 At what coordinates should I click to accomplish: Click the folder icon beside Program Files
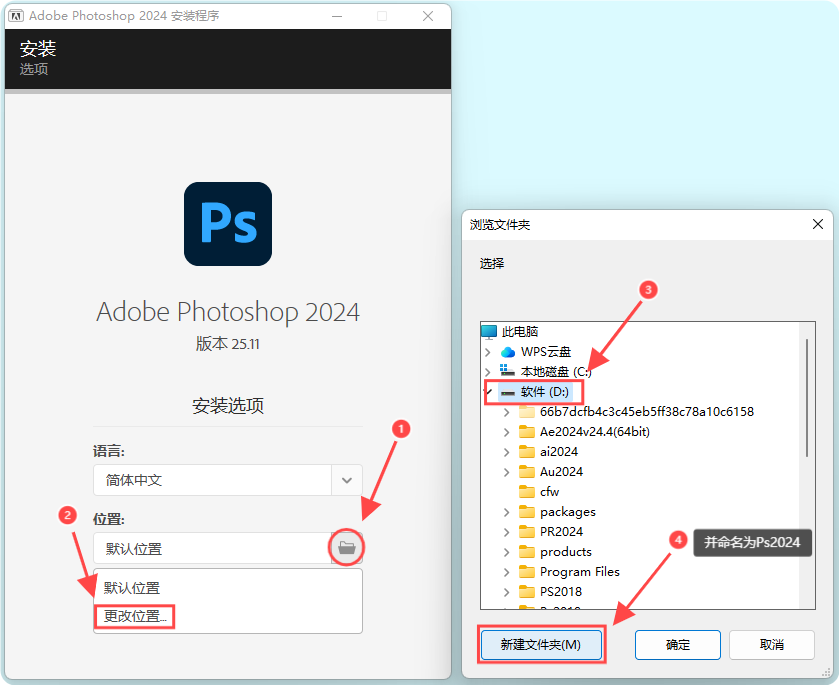click(x=527, y=572)
